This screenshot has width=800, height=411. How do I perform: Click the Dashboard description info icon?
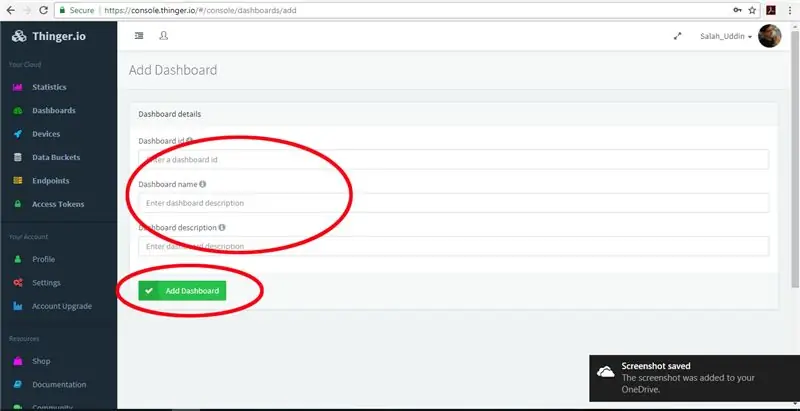coord(222,227)
